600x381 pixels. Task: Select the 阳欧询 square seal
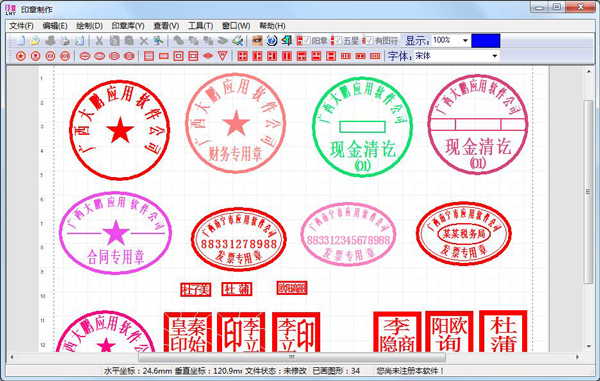coord(450,331)
